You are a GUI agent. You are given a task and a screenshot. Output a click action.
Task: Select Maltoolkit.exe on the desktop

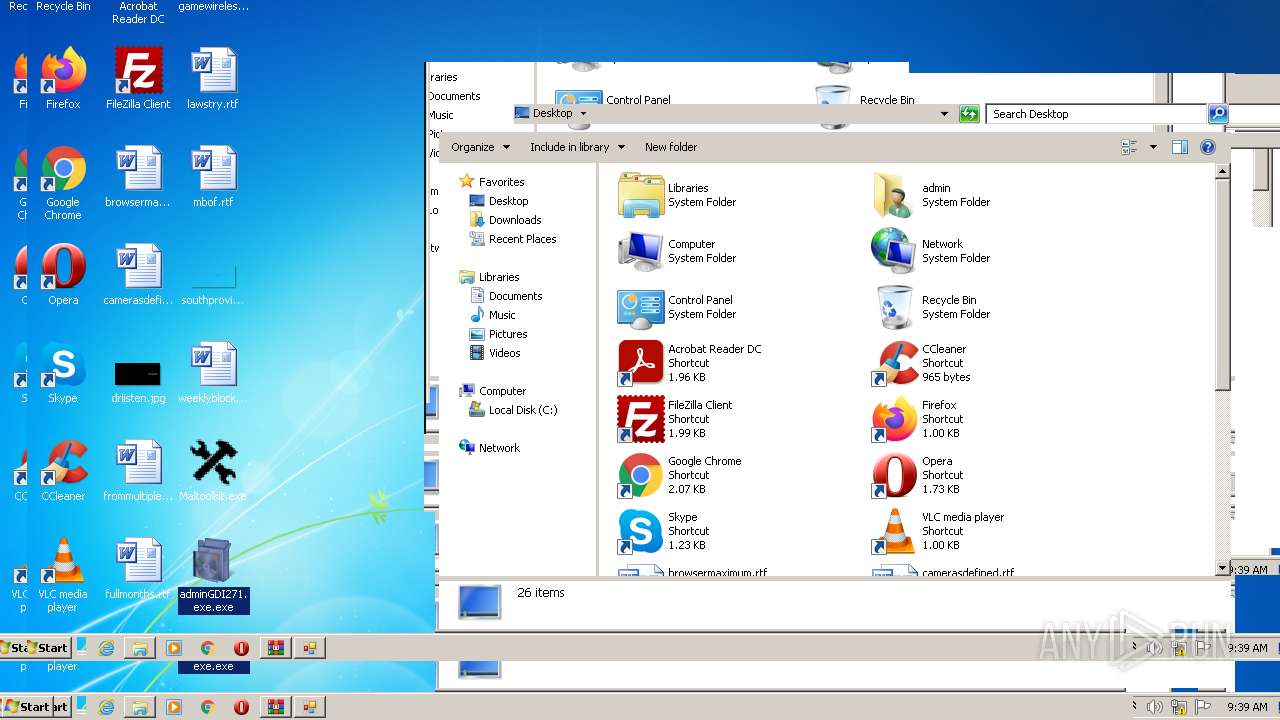[x=213, y=470]
